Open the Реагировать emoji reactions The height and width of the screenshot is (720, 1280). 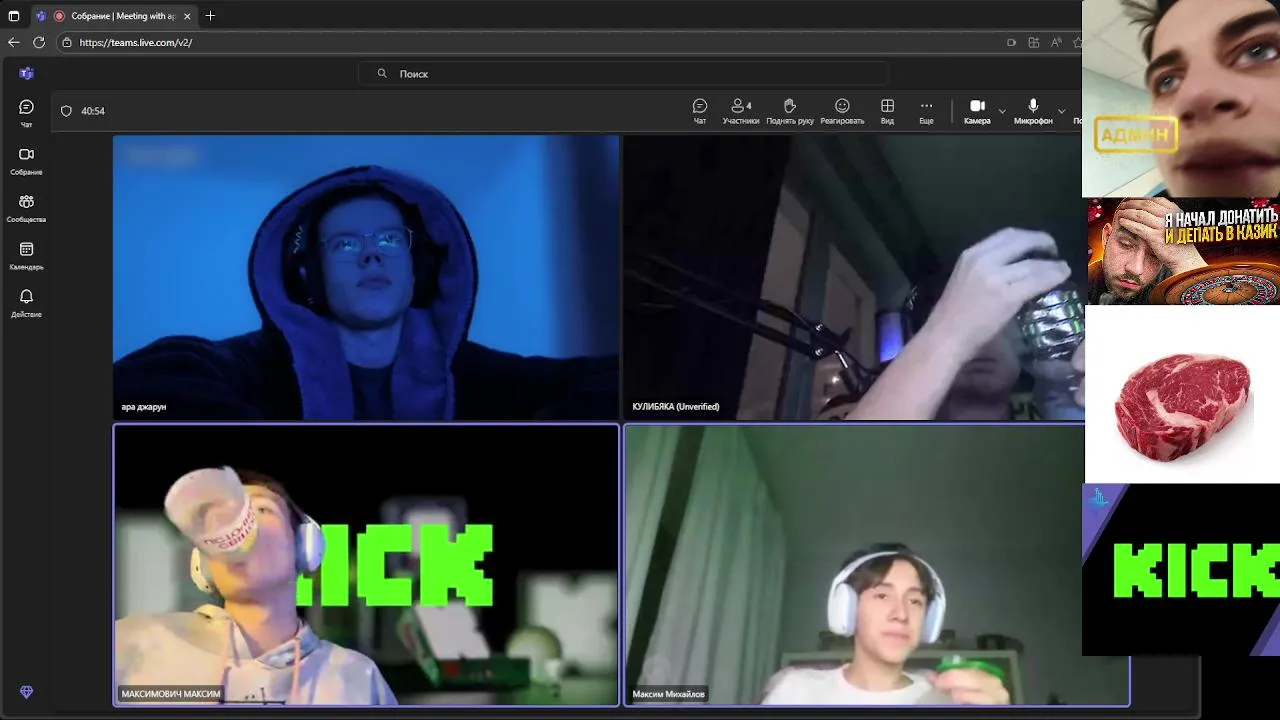[x=842, y=111]
